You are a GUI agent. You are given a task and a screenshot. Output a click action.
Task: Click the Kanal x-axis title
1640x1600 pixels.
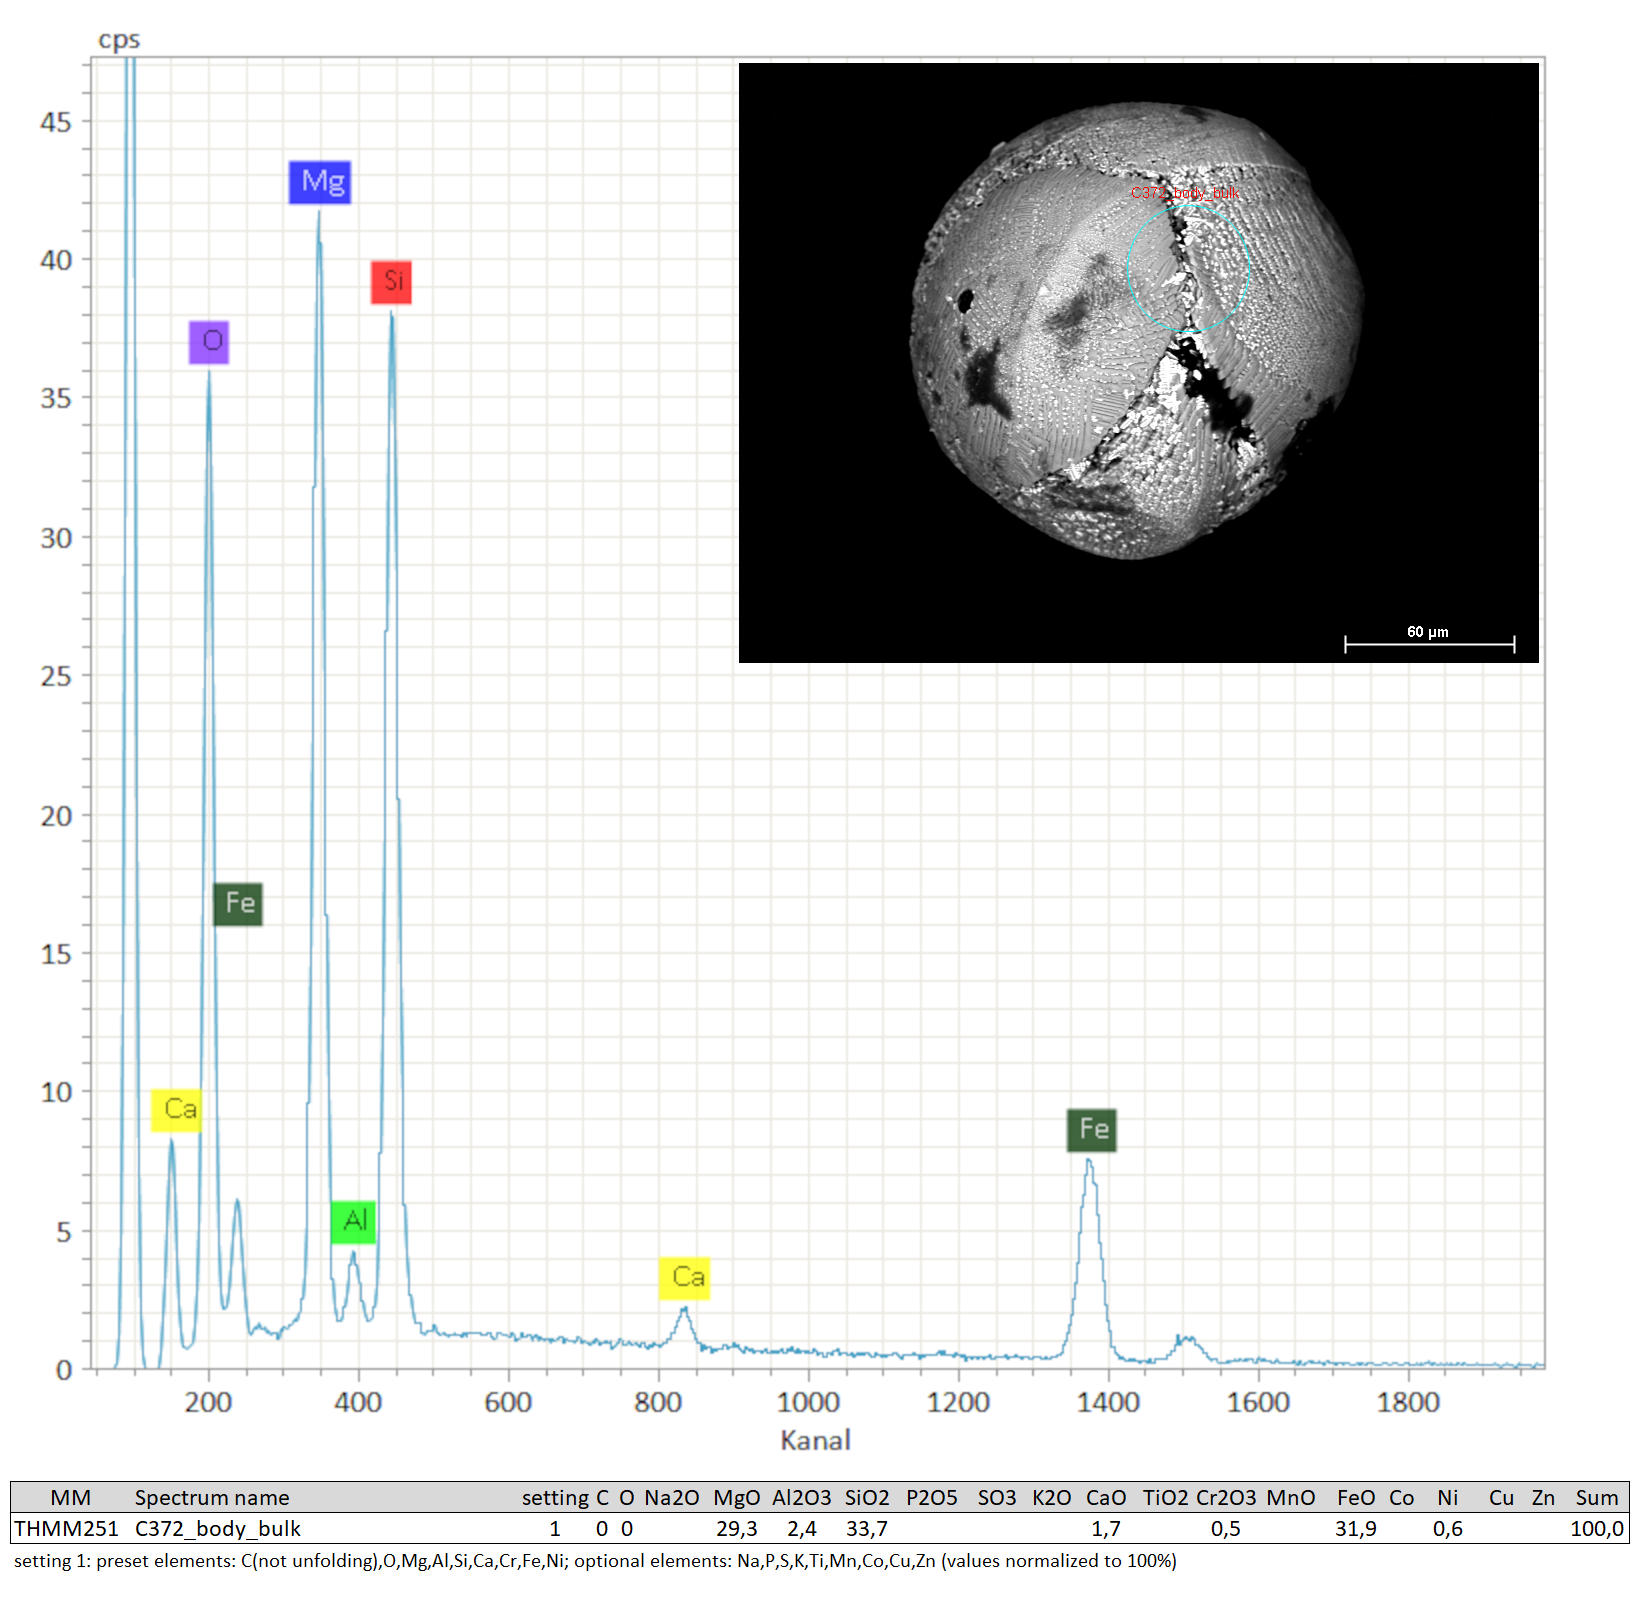815,1440
